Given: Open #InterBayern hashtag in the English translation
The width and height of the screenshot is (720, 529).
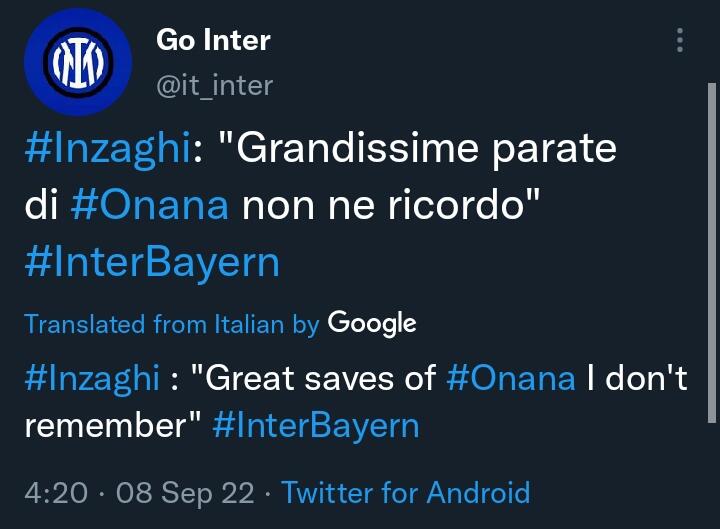Looking at the screenshot, I should tap(316, 425).
